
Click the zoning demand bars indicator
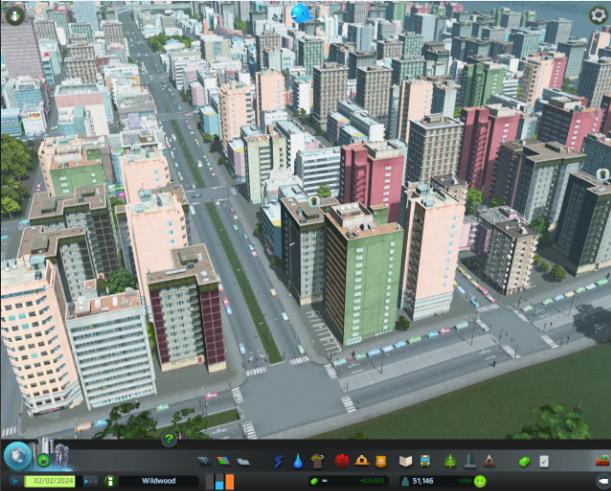[x=220, y=482]
